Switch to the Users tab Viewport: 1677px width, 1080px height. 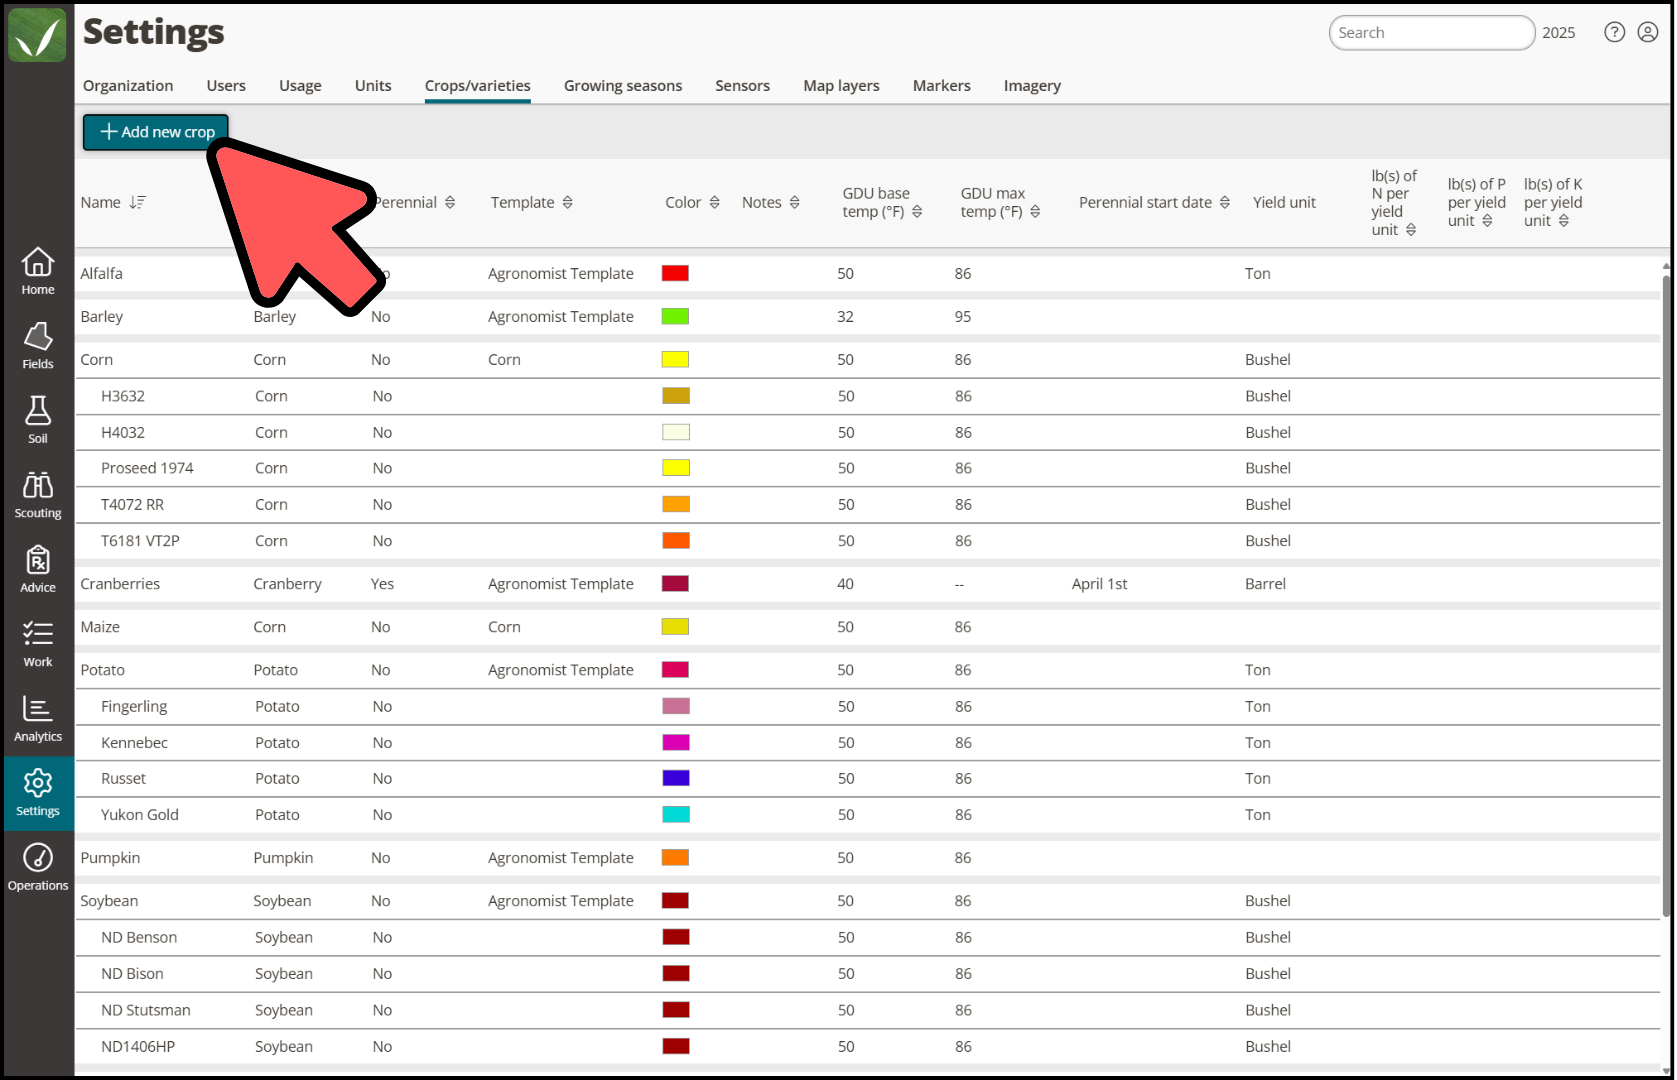(x=226, y=86)
